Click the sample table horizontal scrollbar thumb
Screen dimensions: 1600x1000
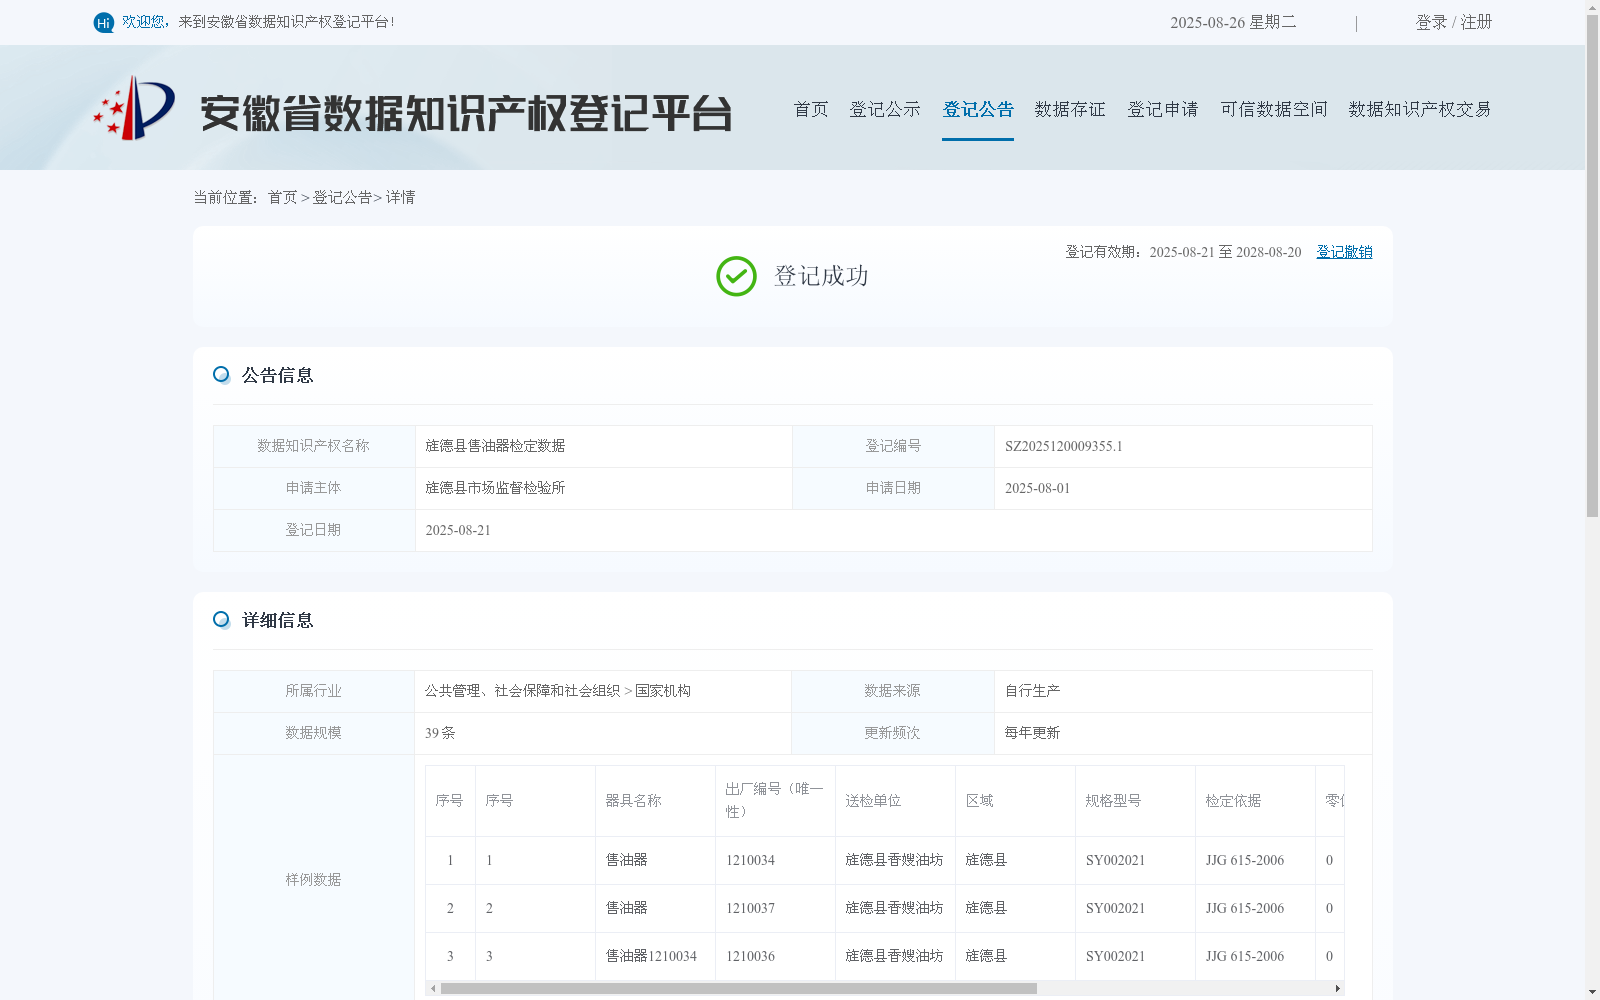(739, 988)
